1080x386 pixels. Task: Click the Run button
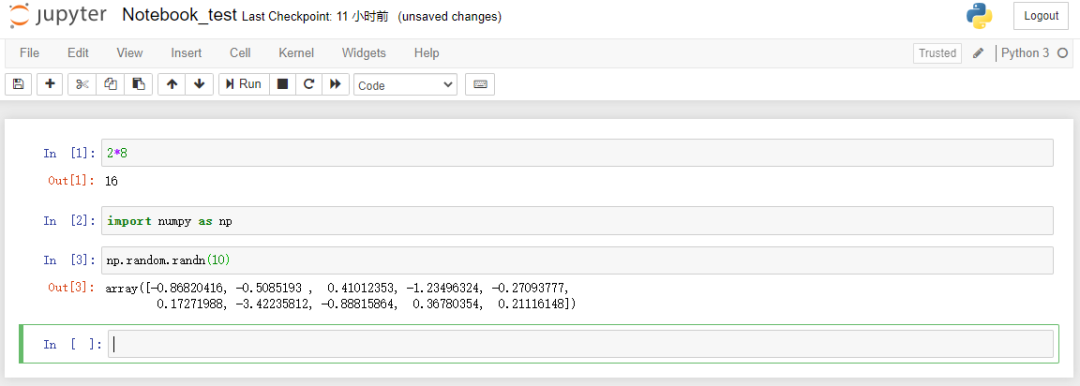coord(244,84)
